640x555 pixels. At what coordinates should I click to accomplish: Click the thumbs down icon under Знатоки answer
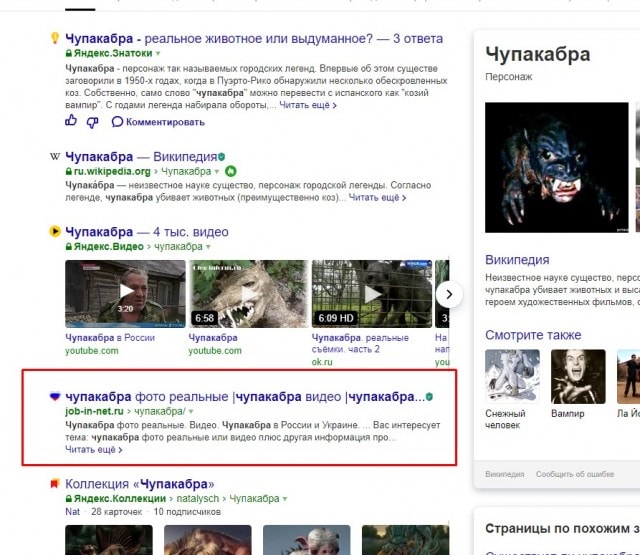(93, 122)
